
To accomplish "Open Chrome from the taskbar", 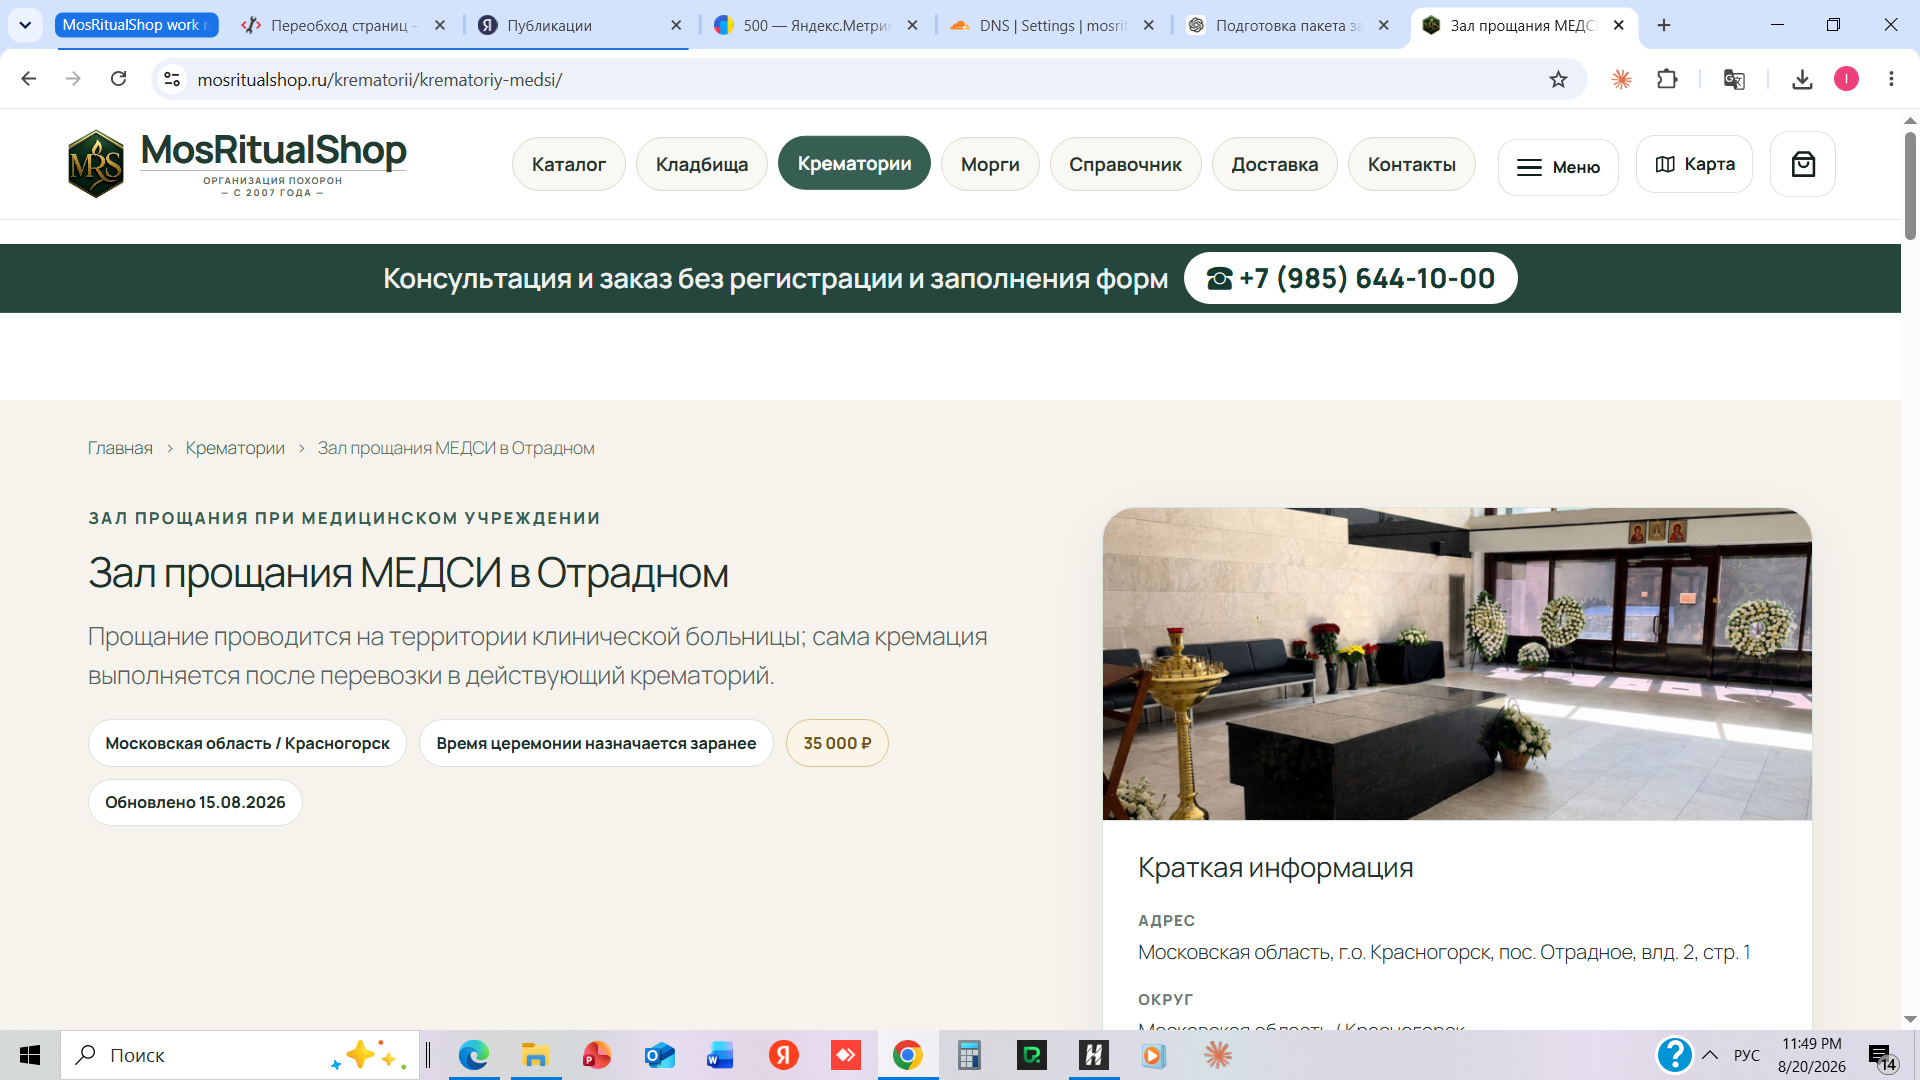I will (x=908, y=1055).
